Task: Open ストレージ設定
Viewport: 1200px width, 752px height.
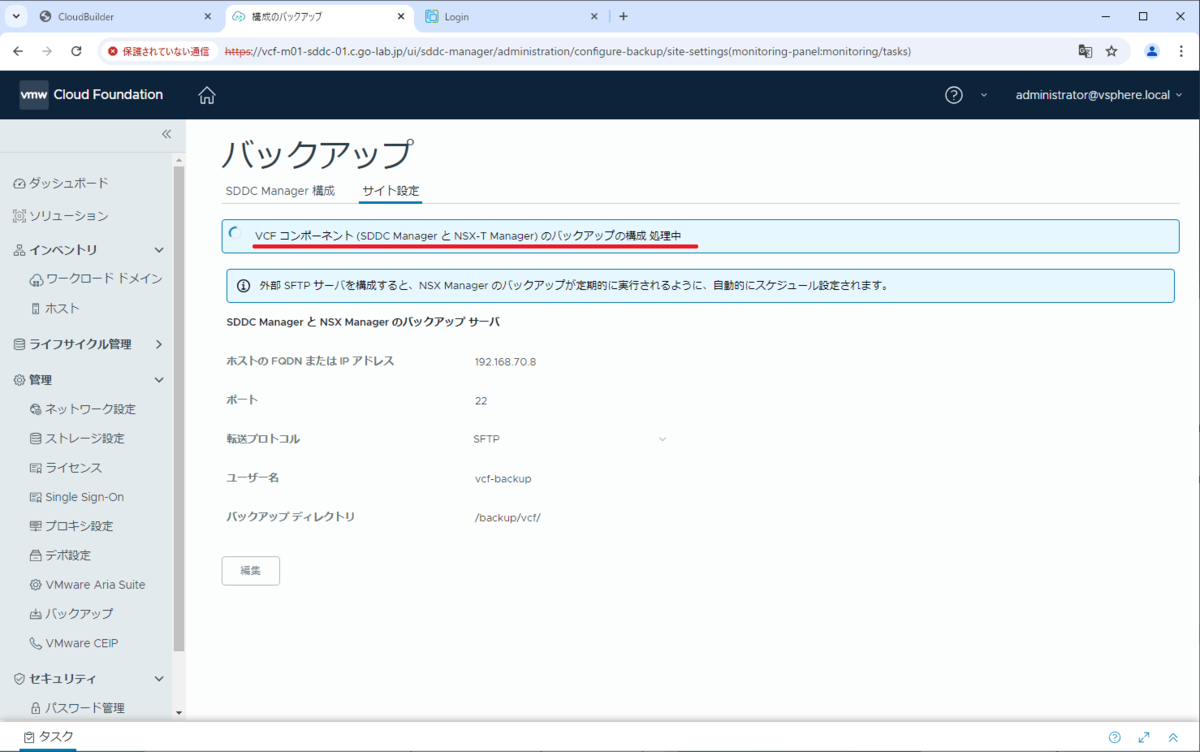Action: coord(78,438)
